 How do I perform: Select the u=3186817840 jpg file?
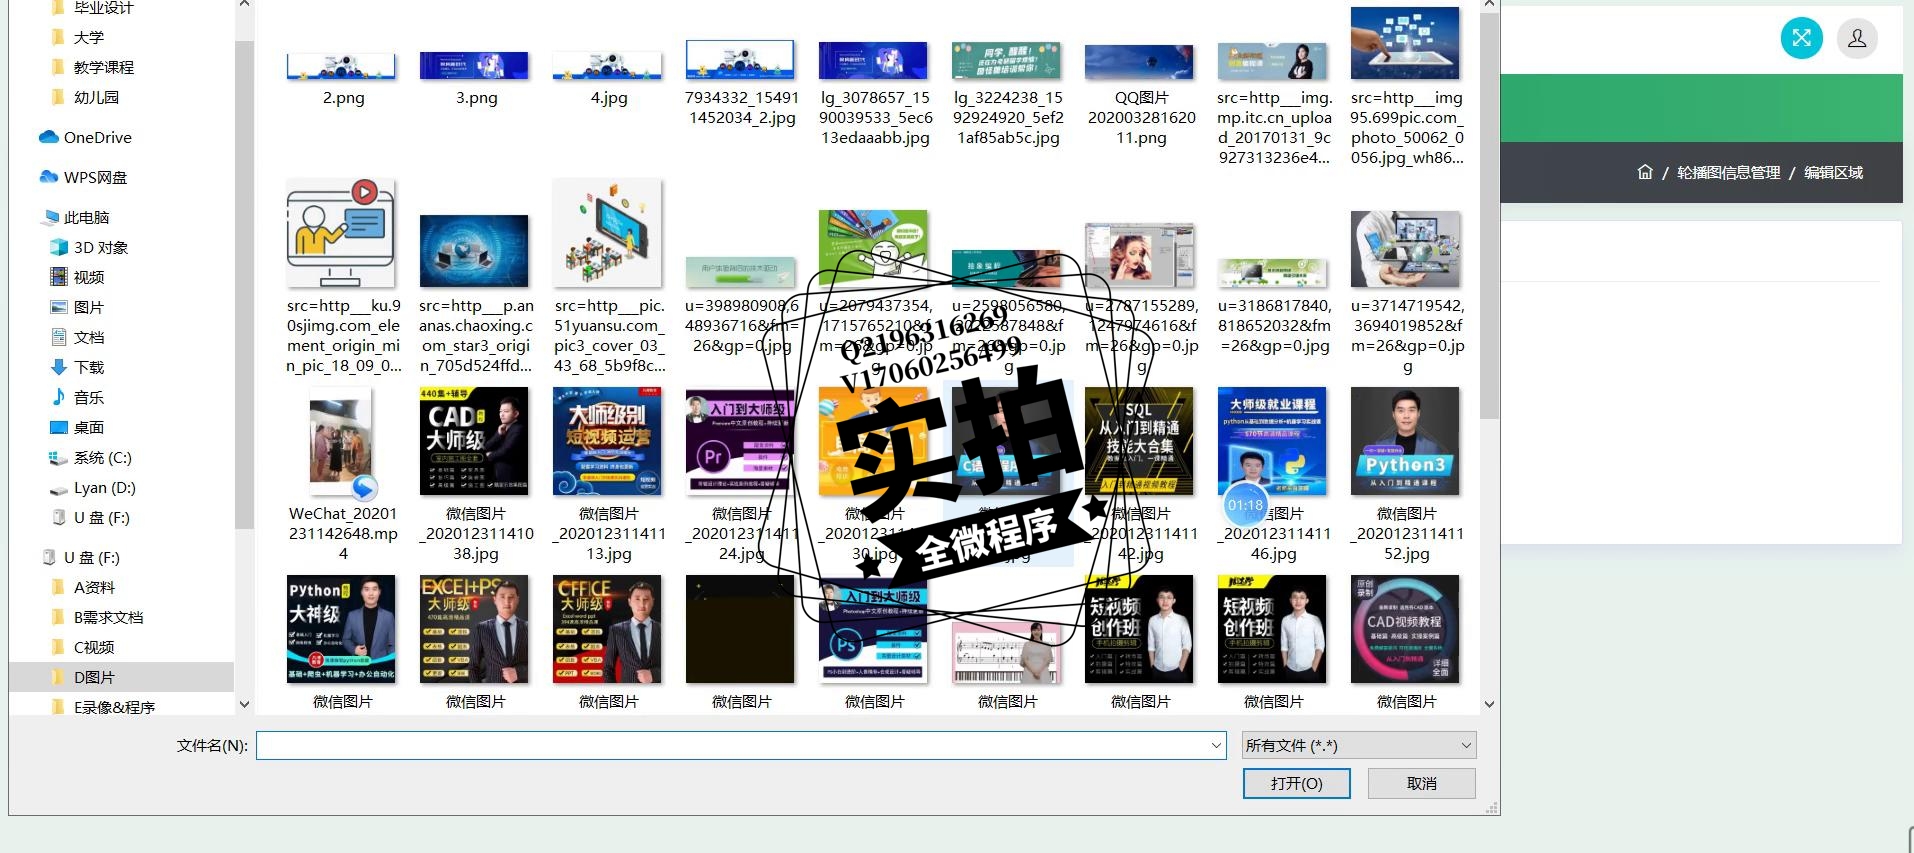tap(1273, 272)
